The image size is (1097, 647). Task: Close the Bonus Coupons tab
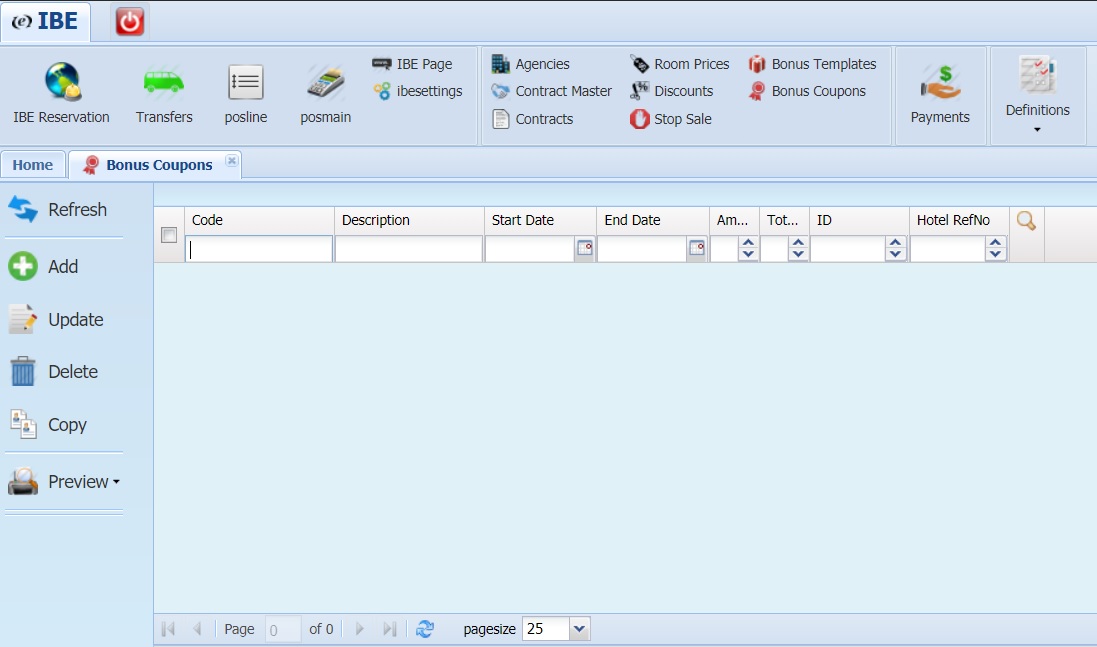[232, 161]
